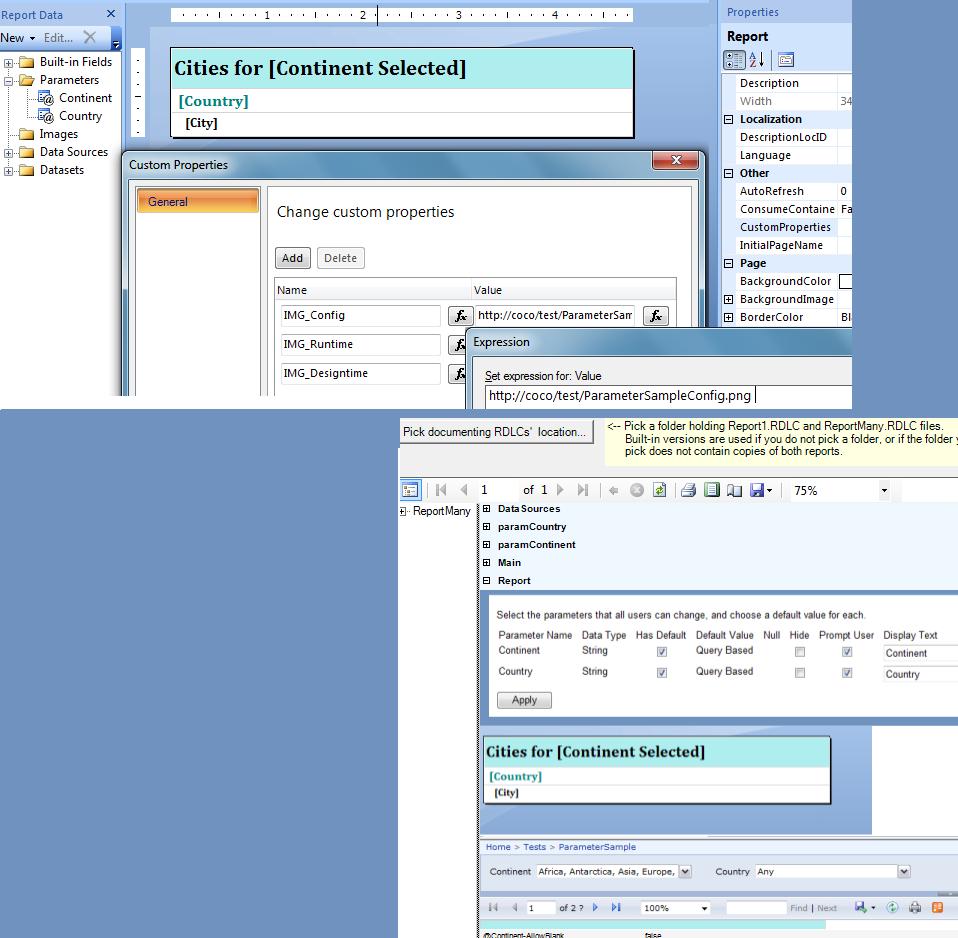Expand the DataSources section
Image resolution: width=958 pixels, height=938 pixels.
[486, 509]
